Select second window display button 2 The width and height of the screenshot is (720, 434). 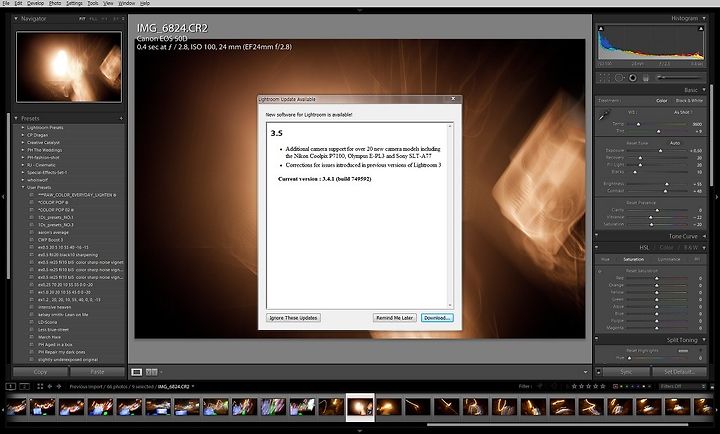pos(25,387)
